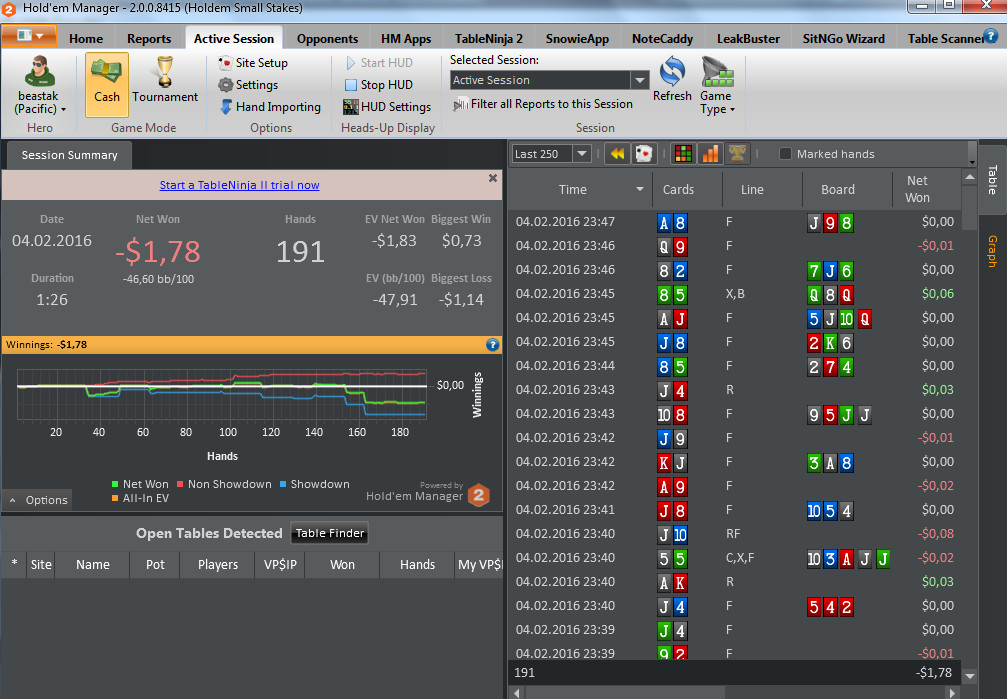This screenshot has height=699, width=1007.
Task: Click the orange All-In EV legend swatch
Action: click(x=115, y=499)
